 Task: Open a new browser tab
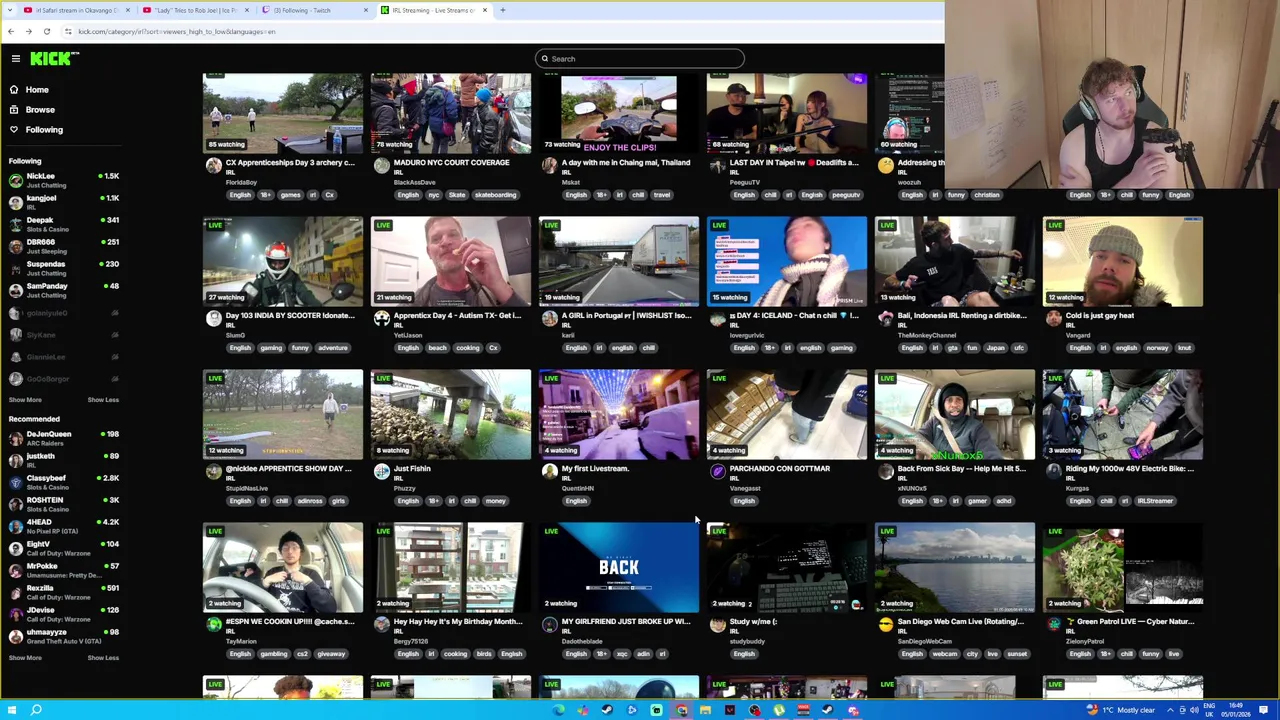click(503, 10)
